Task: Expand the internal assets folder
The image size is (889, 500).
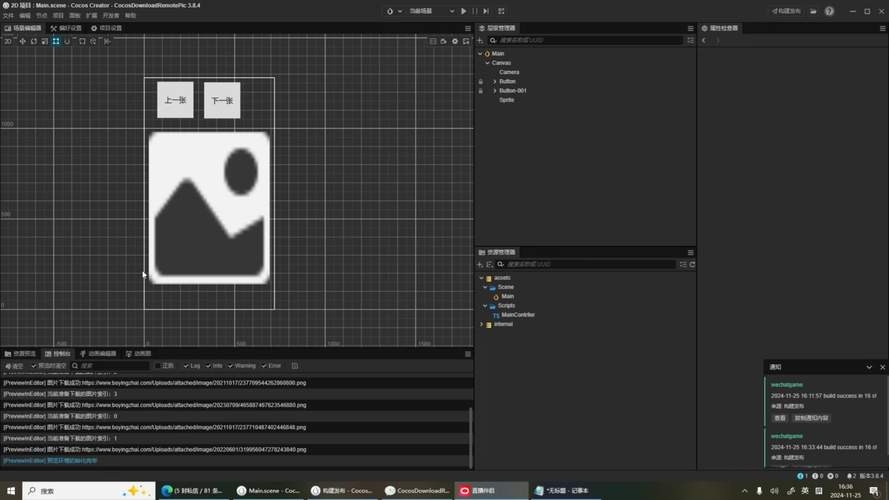Action: [481, 324]
